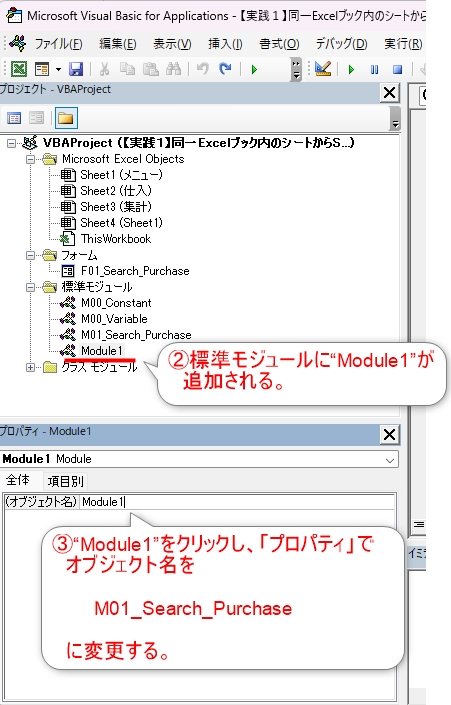Expand the クラス モジュール folder
Image resolution: width=451 pixels, height=705 pixels.
click(x=30, y=368)
